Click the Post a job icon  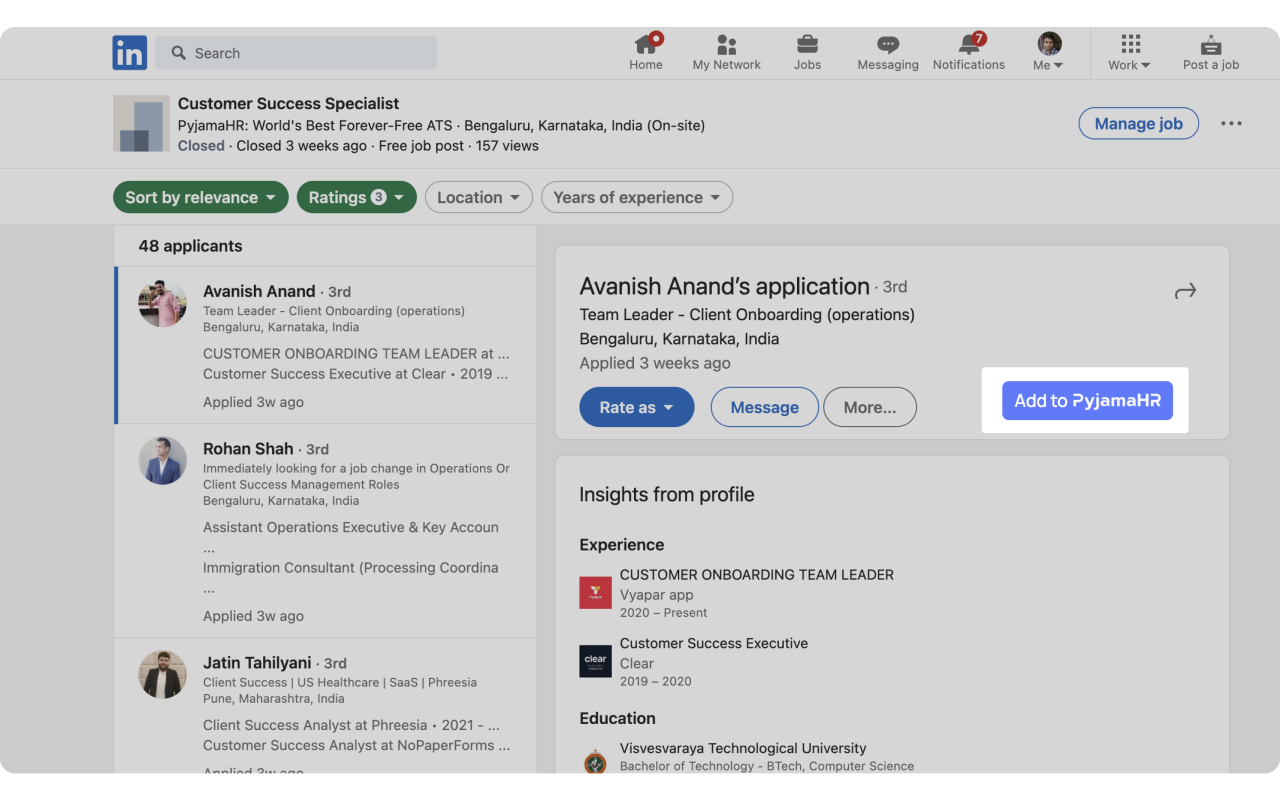[x=1210, y=46]
